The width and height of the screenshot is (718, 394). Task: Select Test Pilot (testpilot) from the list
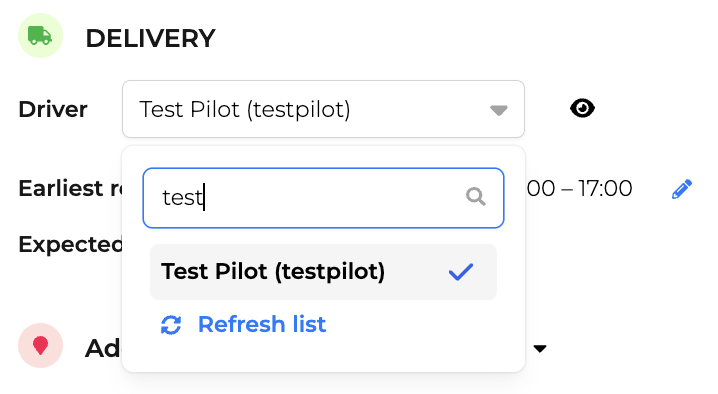click(323, 272)
